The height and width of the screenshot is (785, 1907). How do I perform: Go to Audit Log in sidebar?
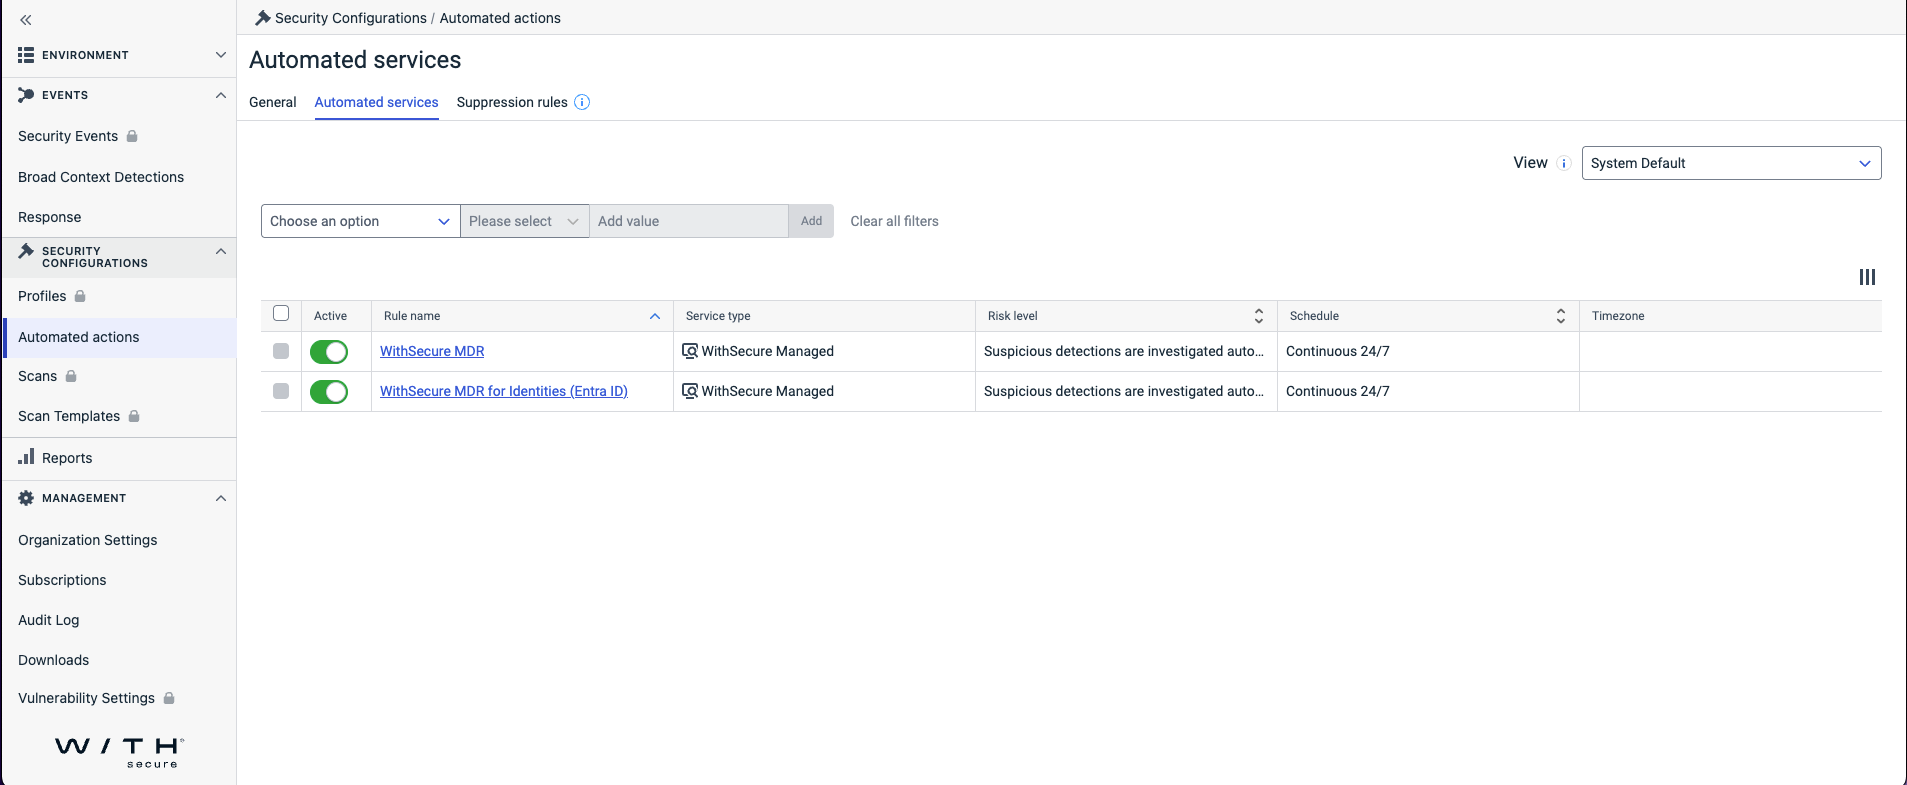48,620
